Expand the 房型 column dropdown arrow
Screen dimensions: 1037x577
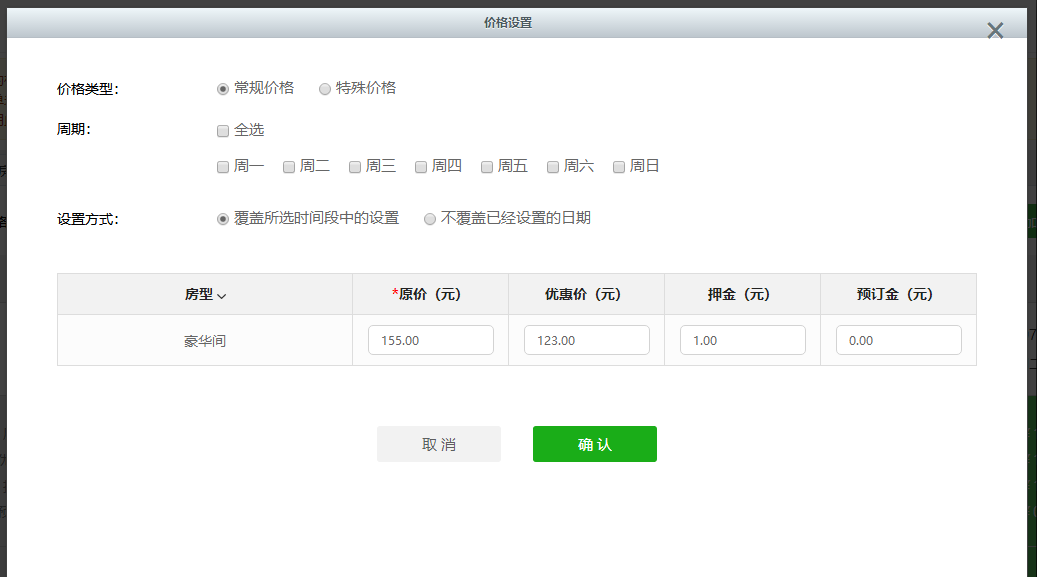[x=222, y=296]
